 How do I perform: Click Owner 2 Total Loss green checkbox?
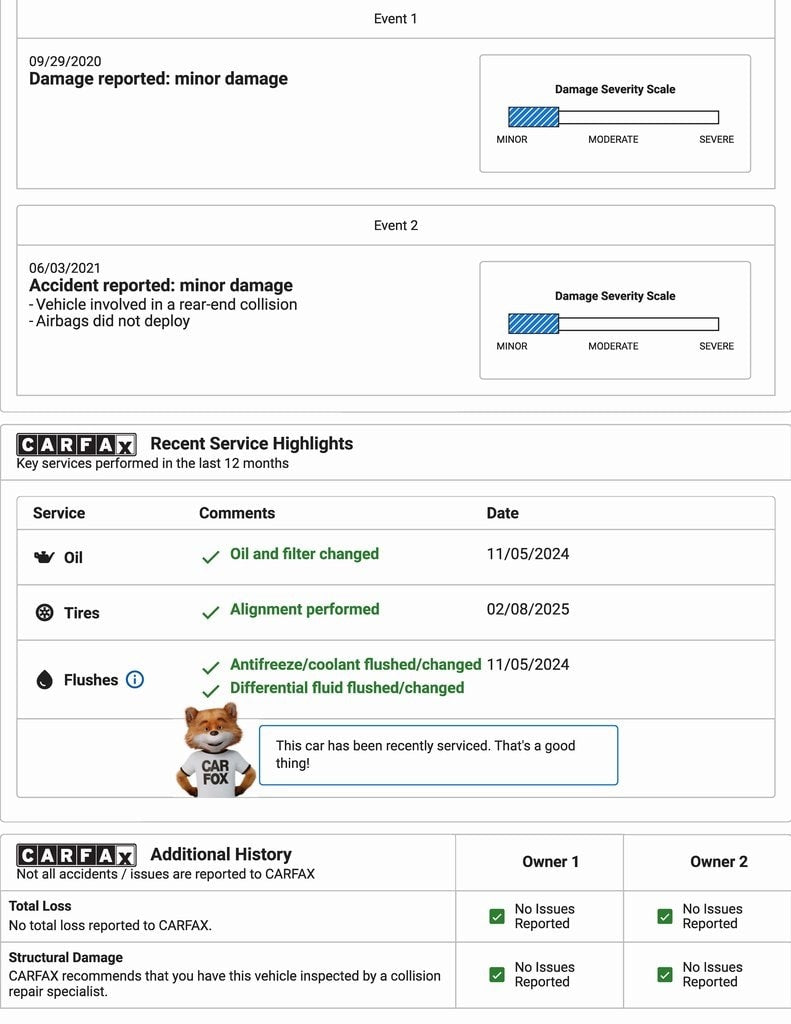click(665, 916)
